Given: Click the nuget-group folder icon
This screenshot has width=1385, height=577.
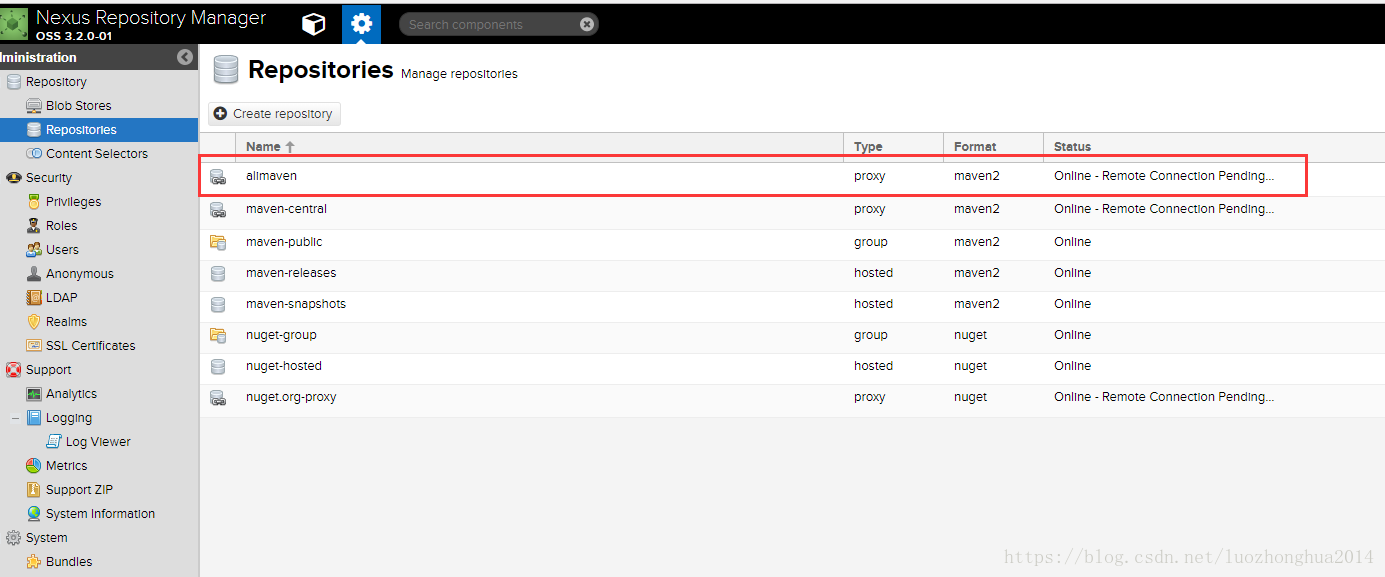Looking at the screenshot, I should pos(218,335).
